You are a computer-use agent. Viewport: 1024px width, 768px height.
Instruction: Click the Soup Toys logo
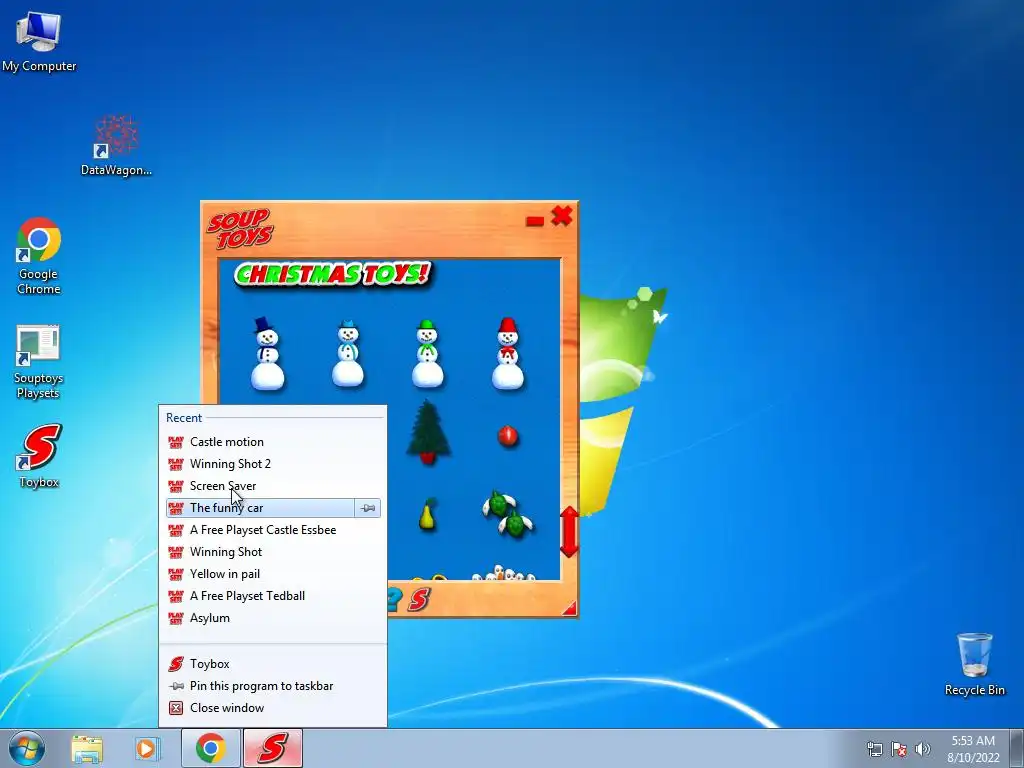[x=241, y=229]
